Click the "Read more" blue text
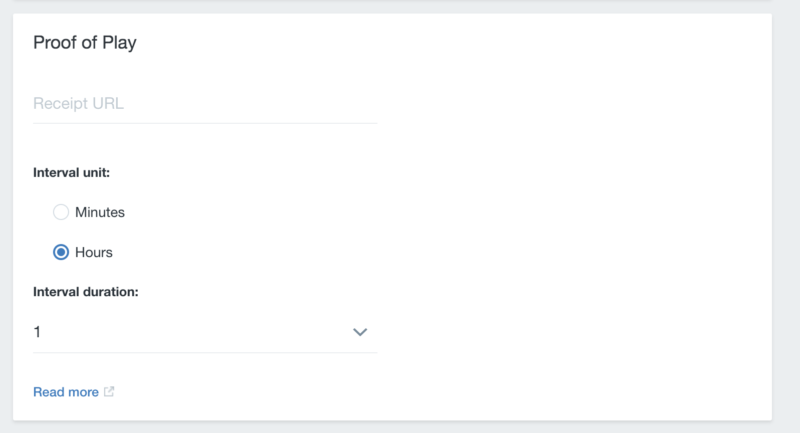This screenshot has height=433, width=800. [66, 392]
